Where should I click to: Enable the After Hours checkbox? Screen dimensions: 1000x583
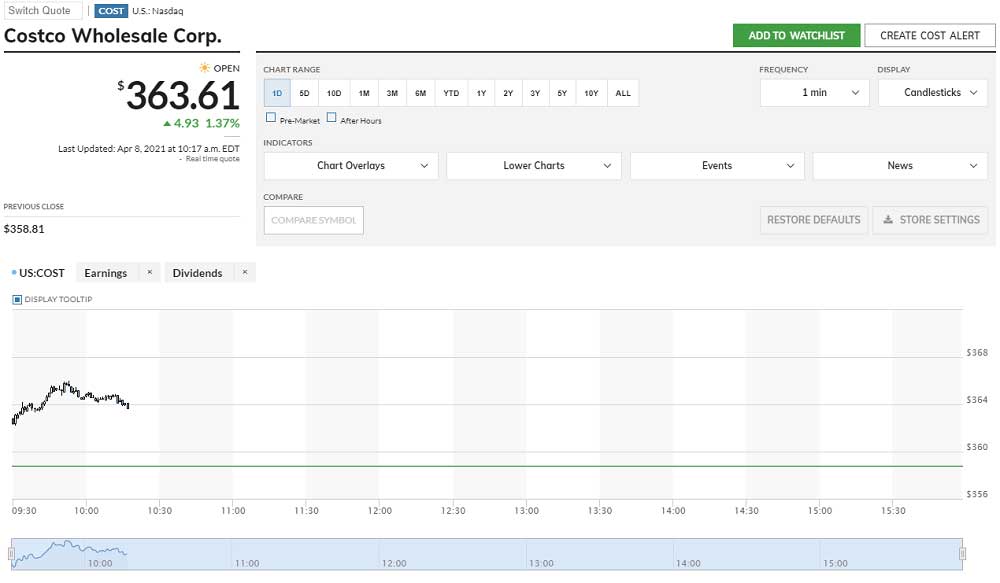pyautogui.click(x=332, y=117)
